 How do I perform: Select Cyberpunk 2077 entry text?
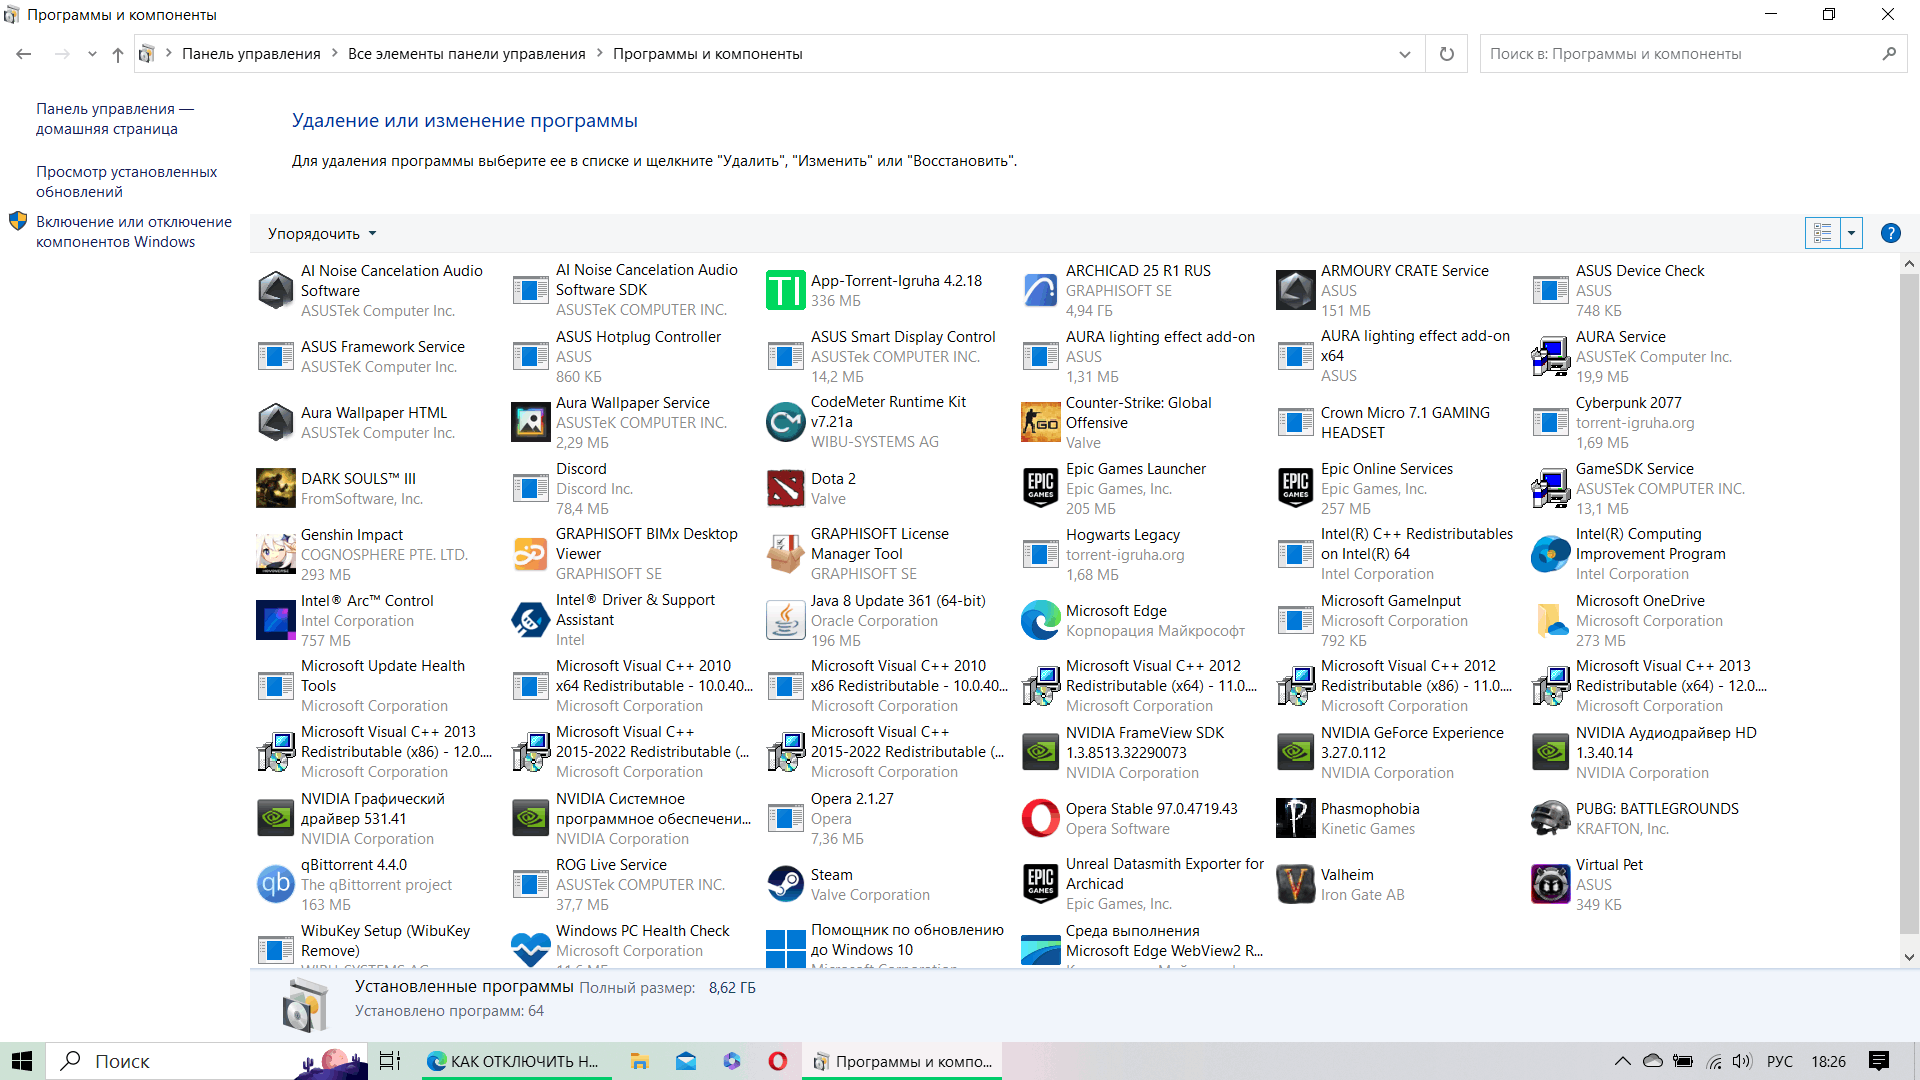click(x=1628, y=403)
